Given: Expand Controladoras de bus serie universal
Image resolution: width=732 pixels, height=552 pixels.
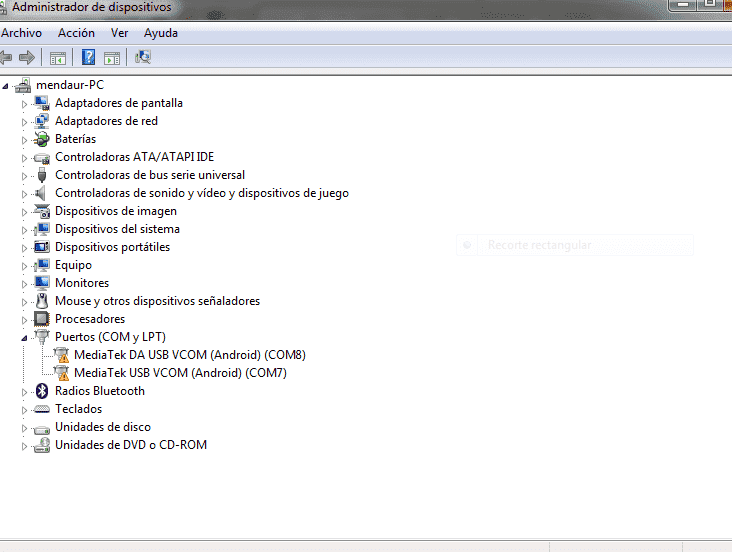Looking at the screenshot, I should 24,176.
